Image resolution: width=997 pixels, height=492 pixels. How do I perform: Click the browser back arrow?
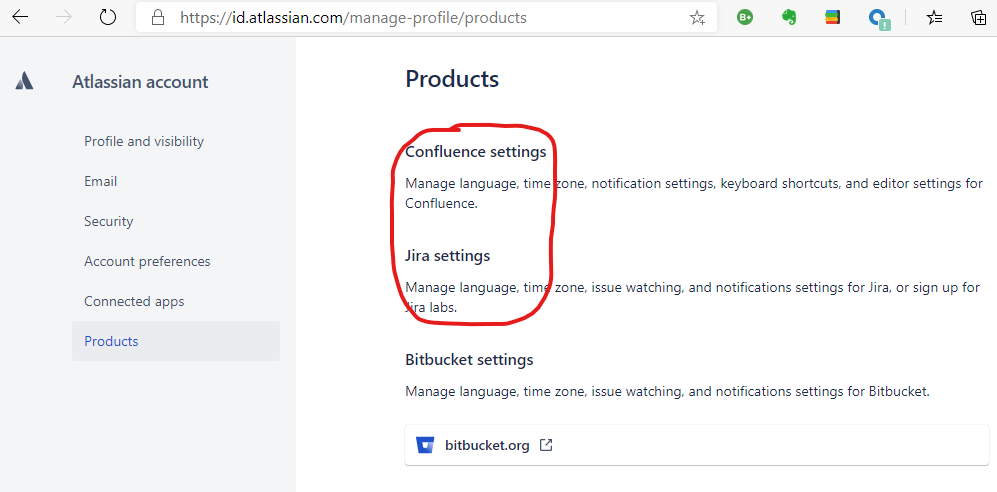pos(20,17)
